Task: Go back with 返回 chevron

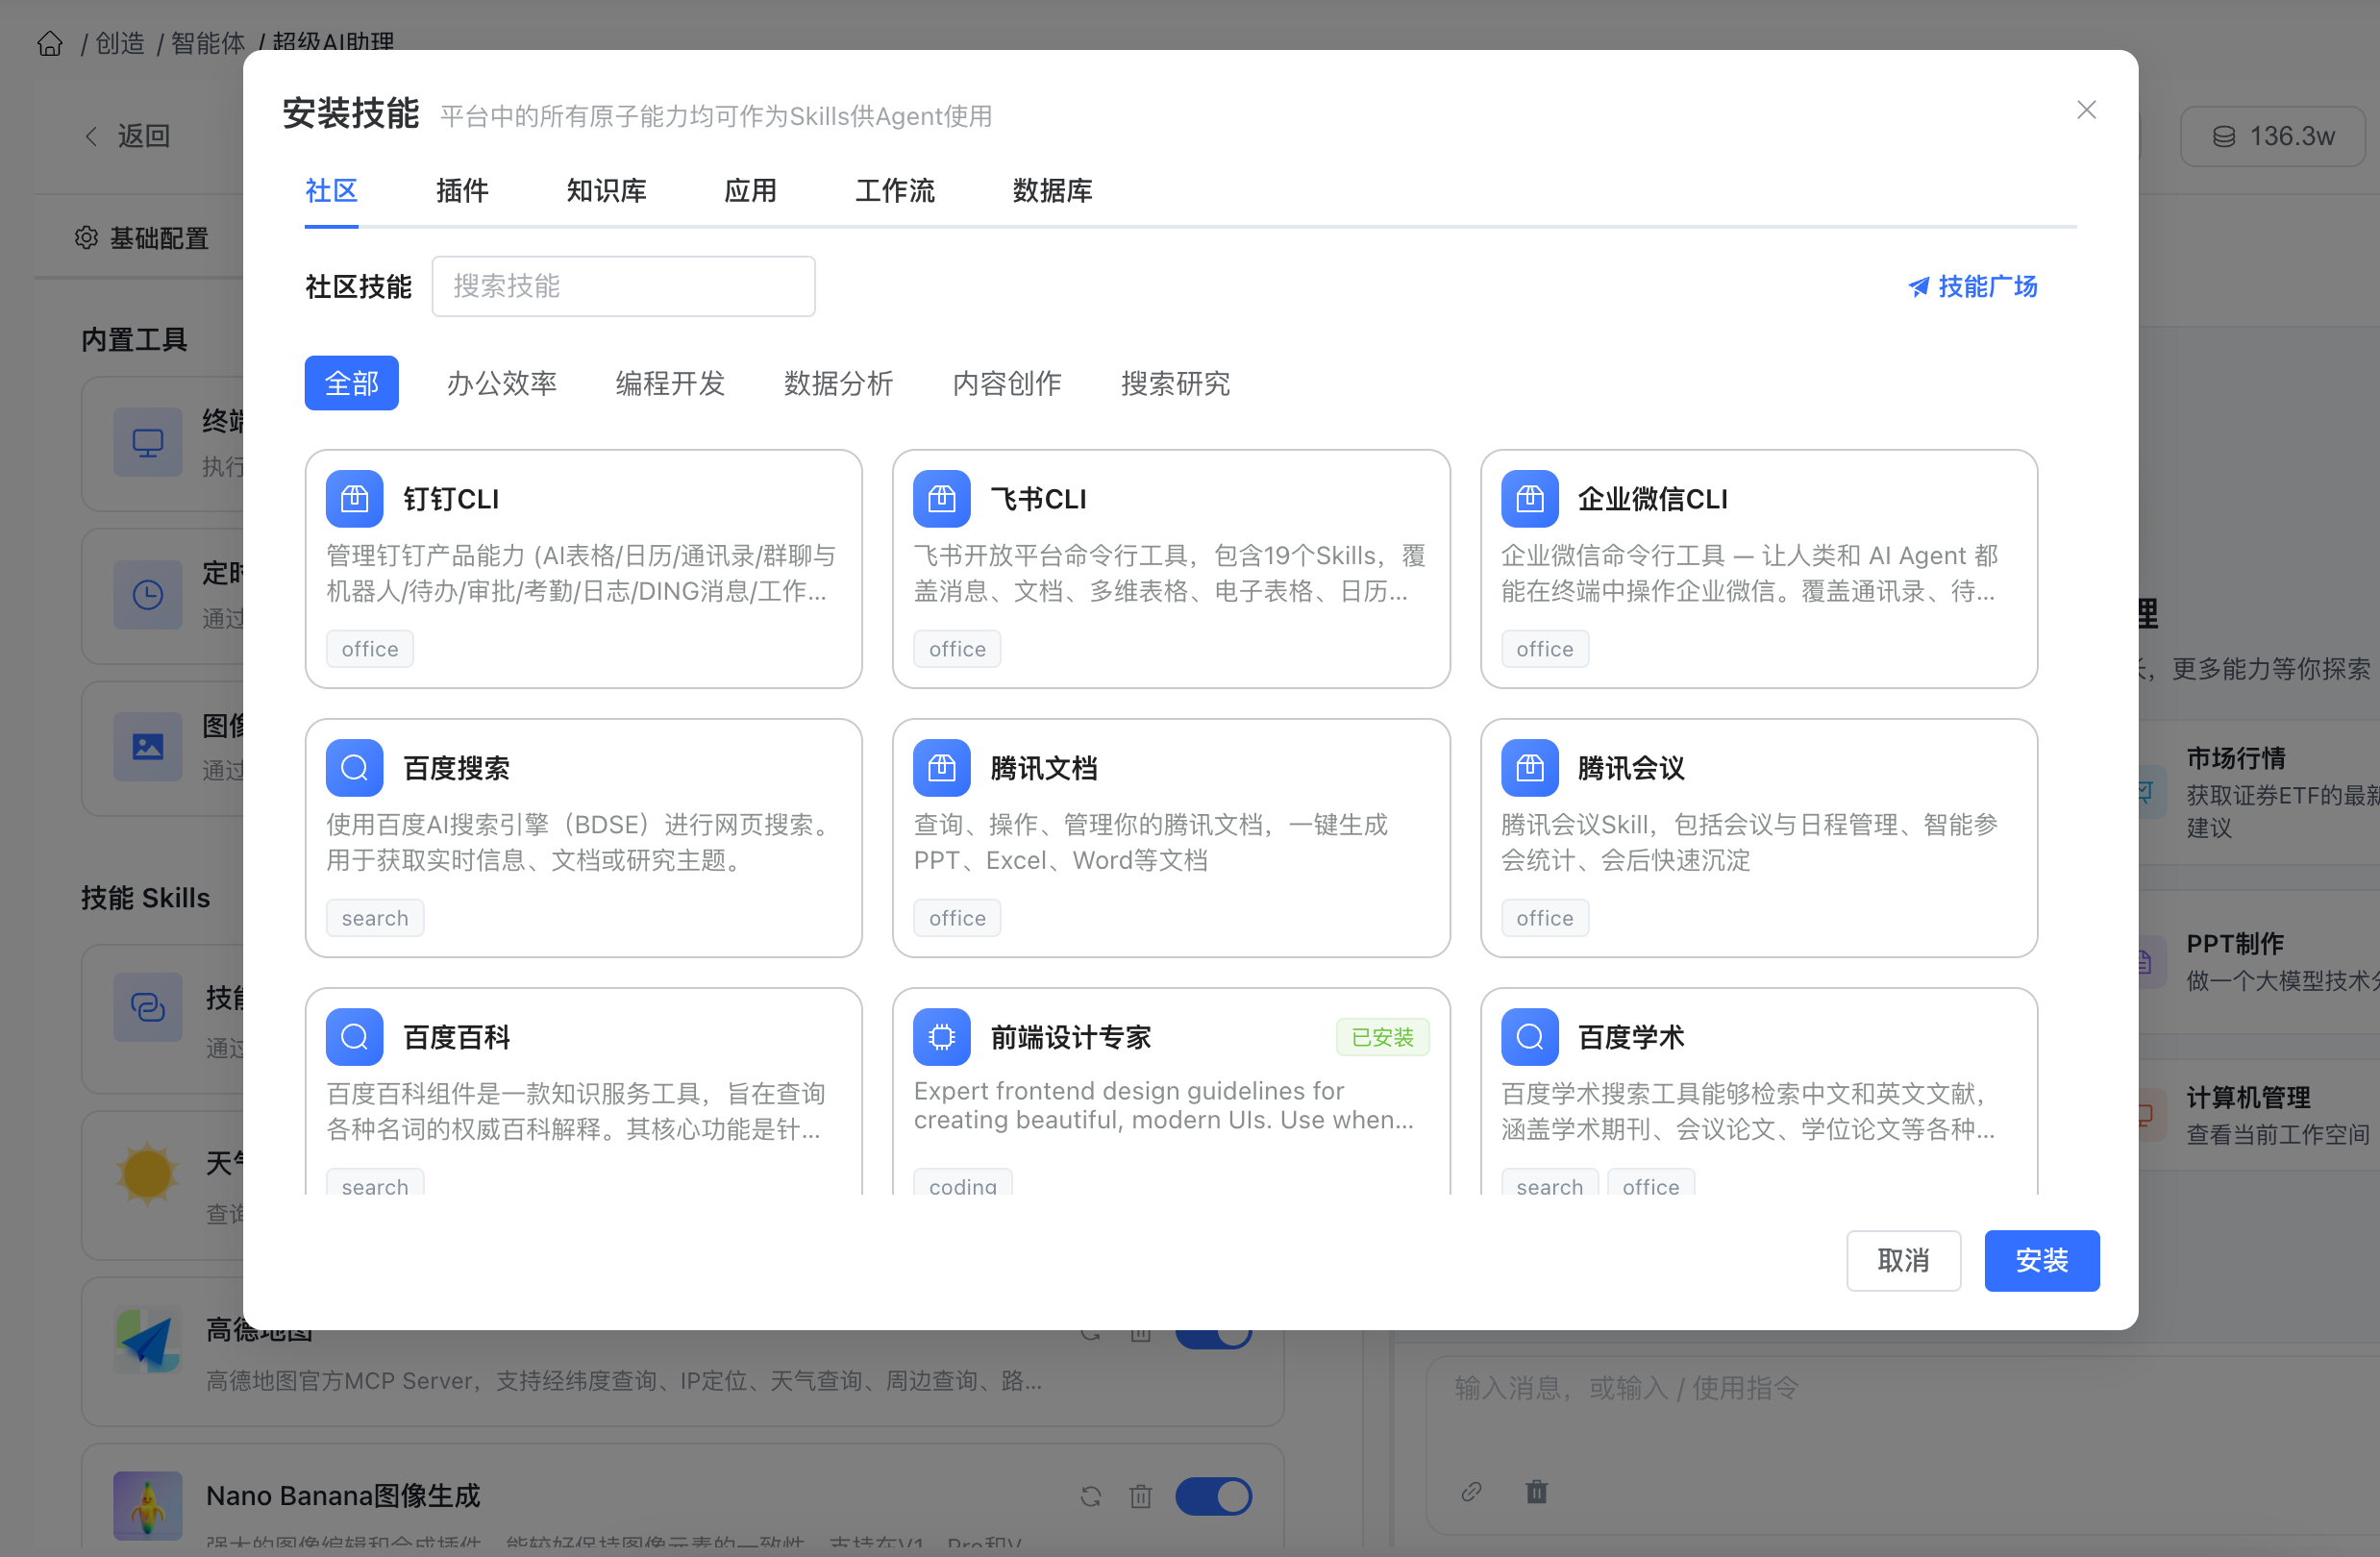Action: pos(92,136)
